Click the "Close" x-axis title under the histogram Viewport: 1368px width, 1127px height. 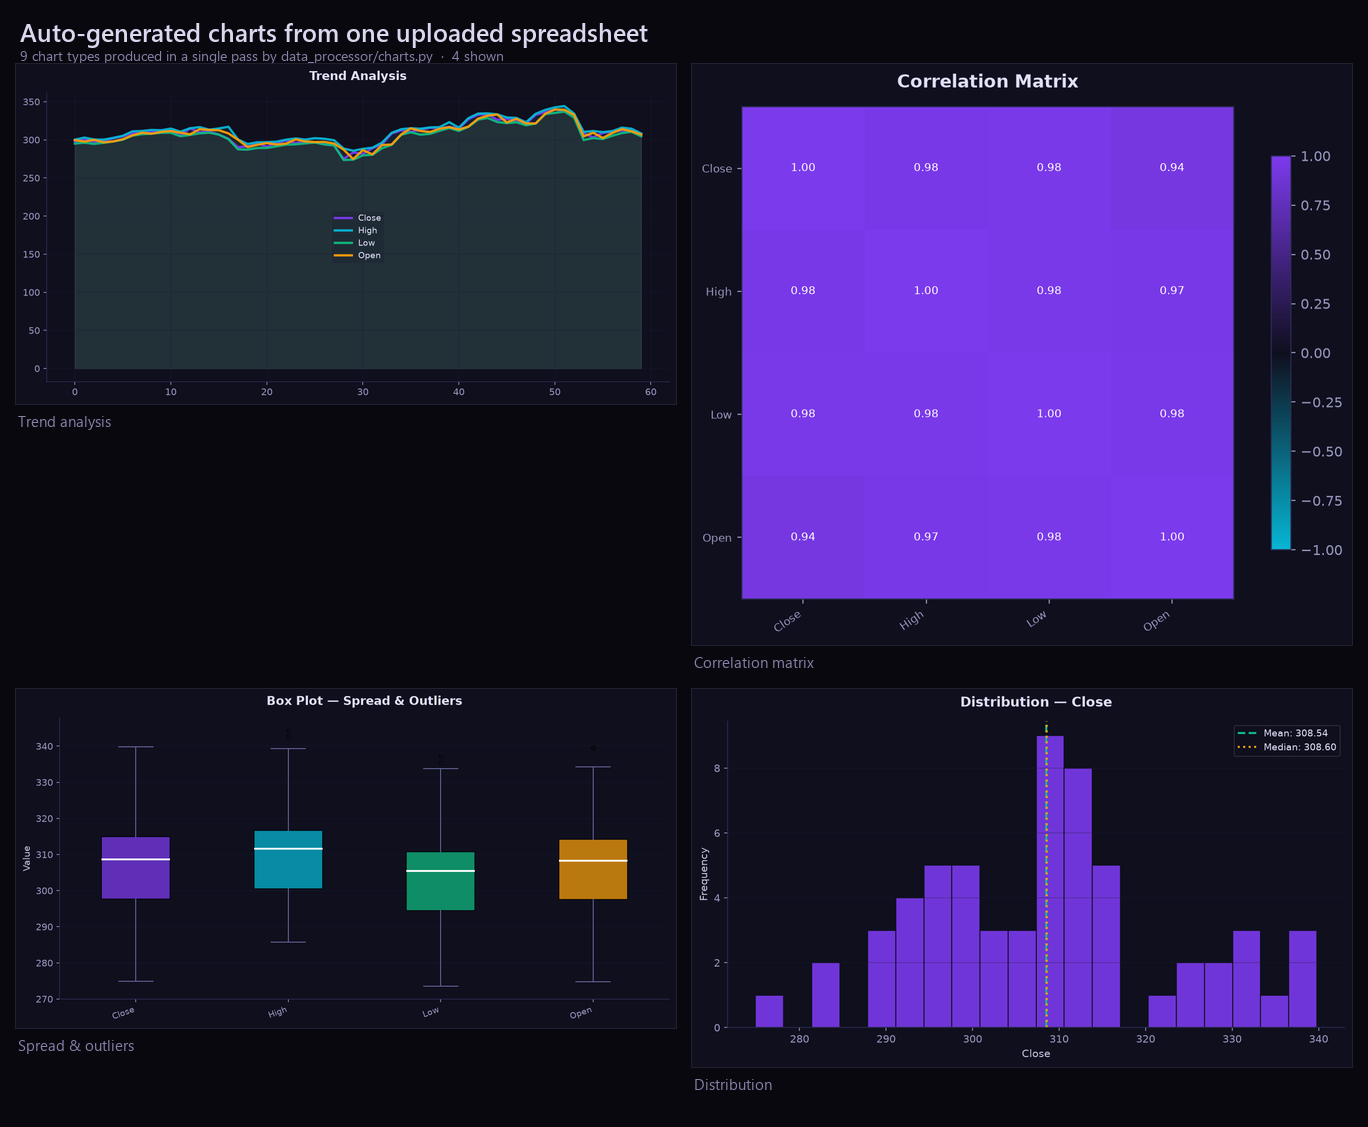coord(1036,1054)
